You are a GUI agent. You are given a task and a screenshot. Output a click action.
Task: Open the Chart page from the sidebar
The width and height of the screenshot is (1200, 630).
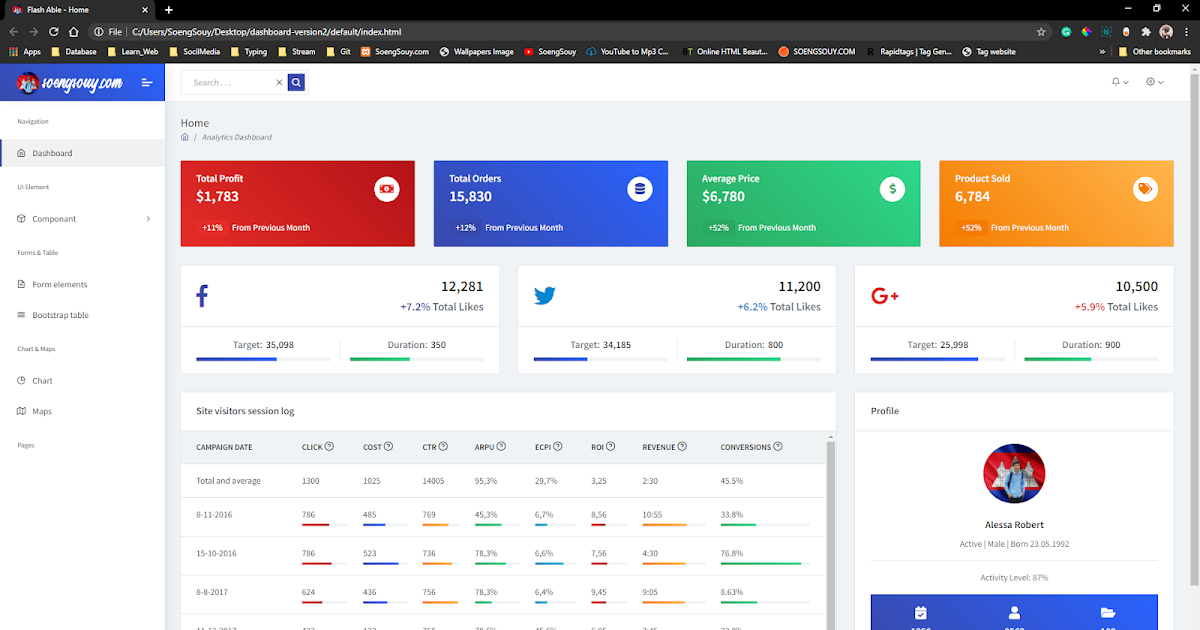click(x=45, y=380)
